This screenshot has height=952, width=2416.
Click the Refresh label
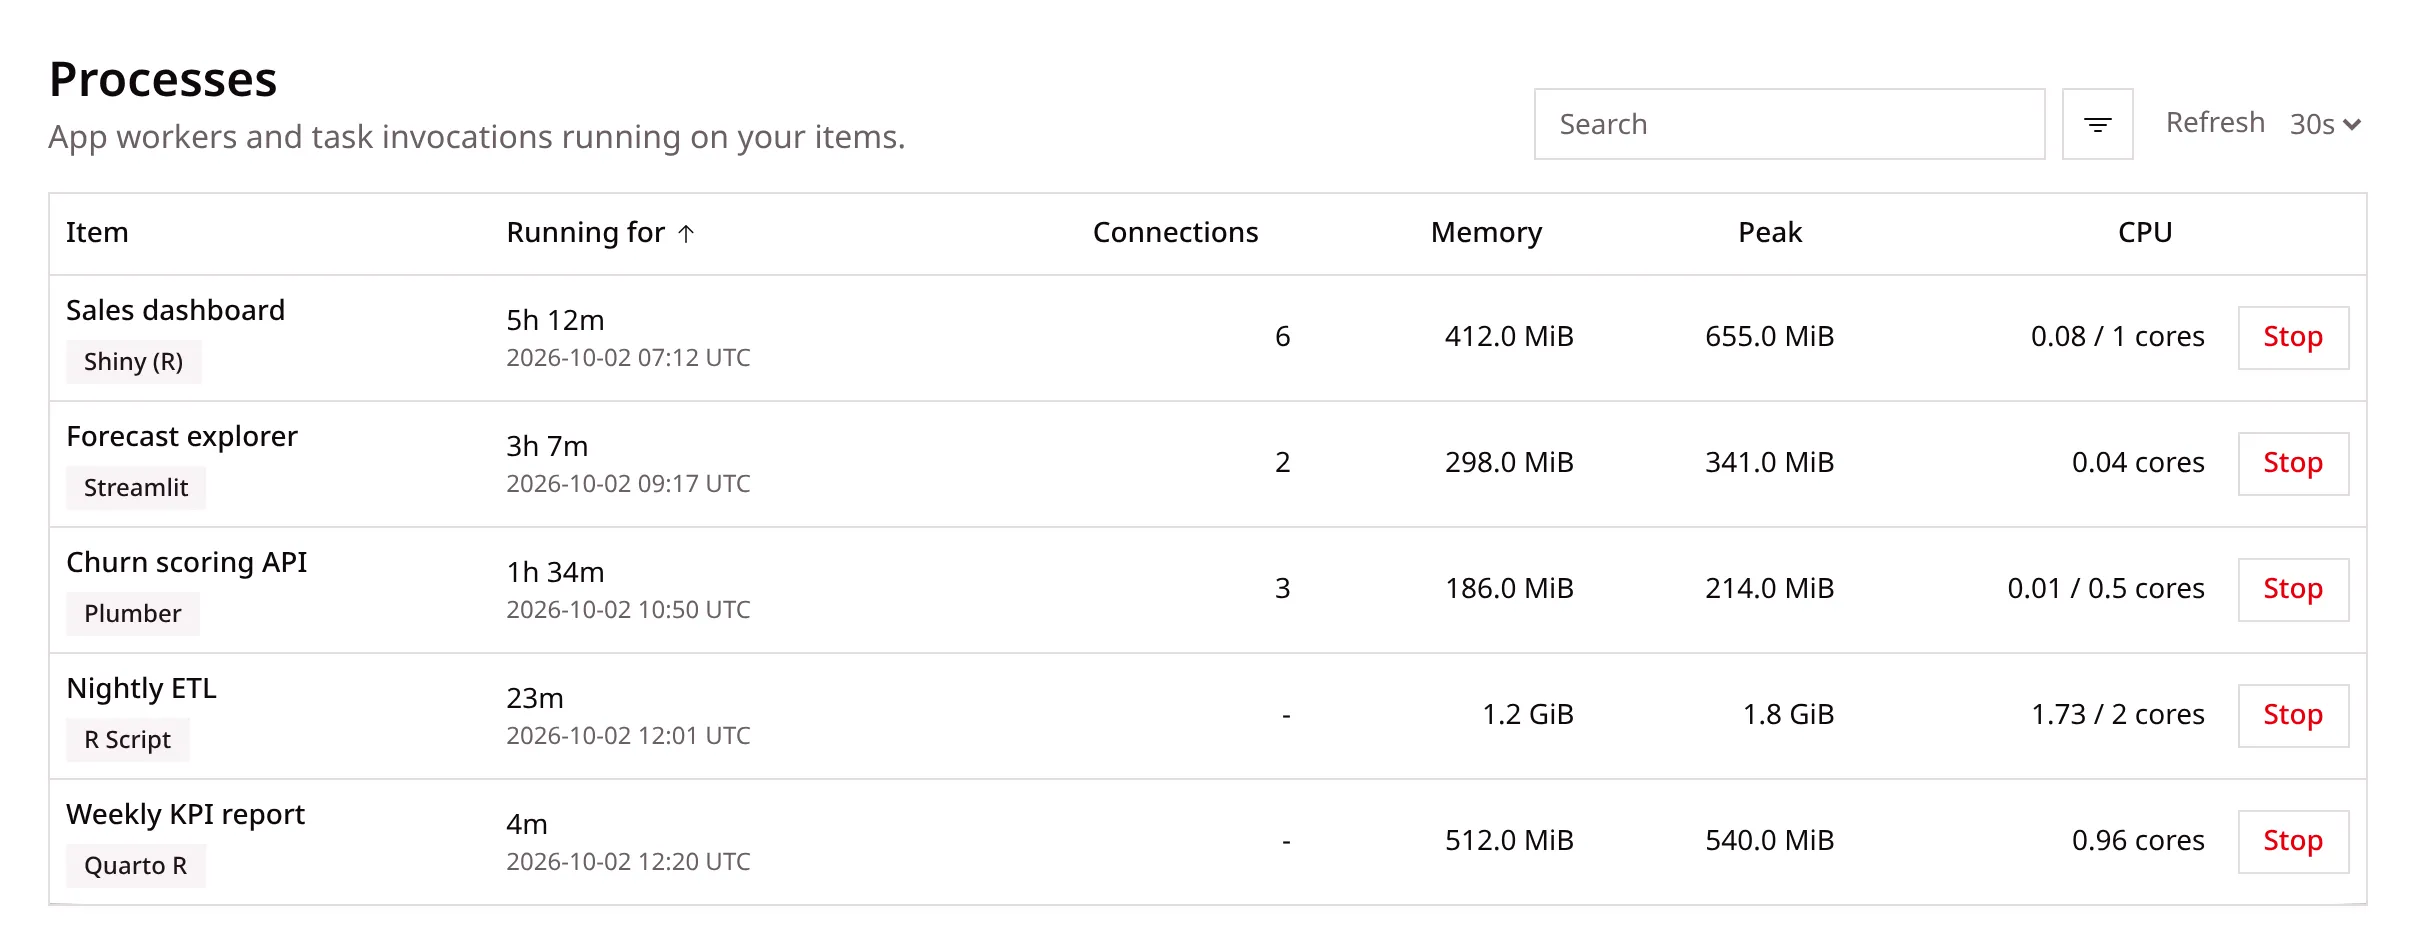pyautogui.click(x=2215, y=123)
